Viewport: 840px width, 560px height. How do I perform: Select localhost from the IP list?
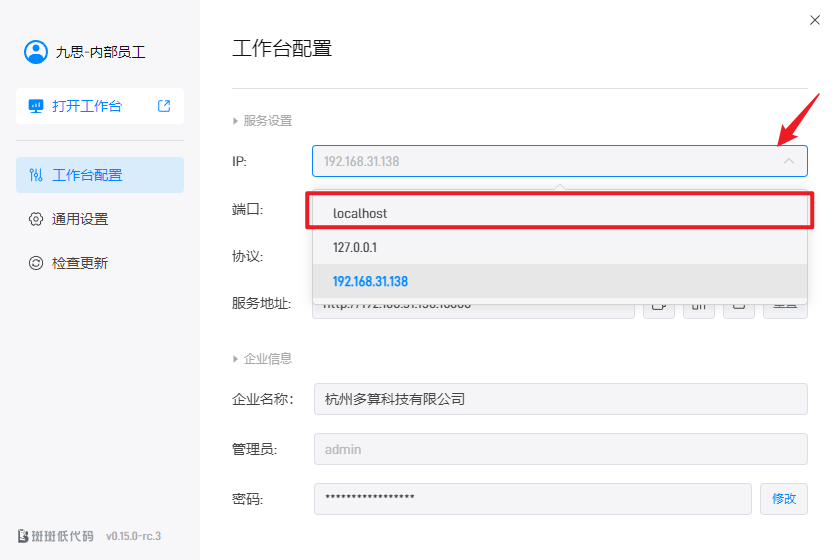coord(360,213)
